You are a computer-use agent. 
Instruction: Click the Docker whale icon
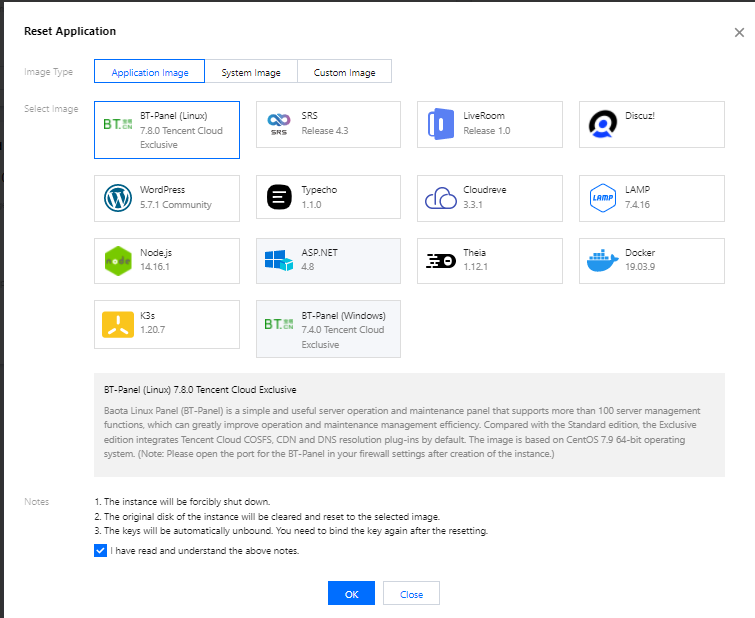point(602,261)
